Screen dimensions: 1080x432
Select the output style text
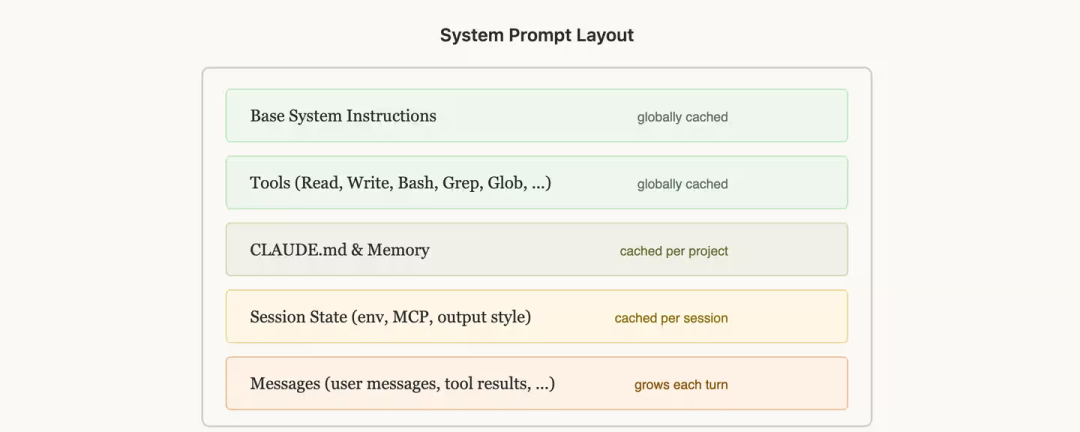[484, 317]
